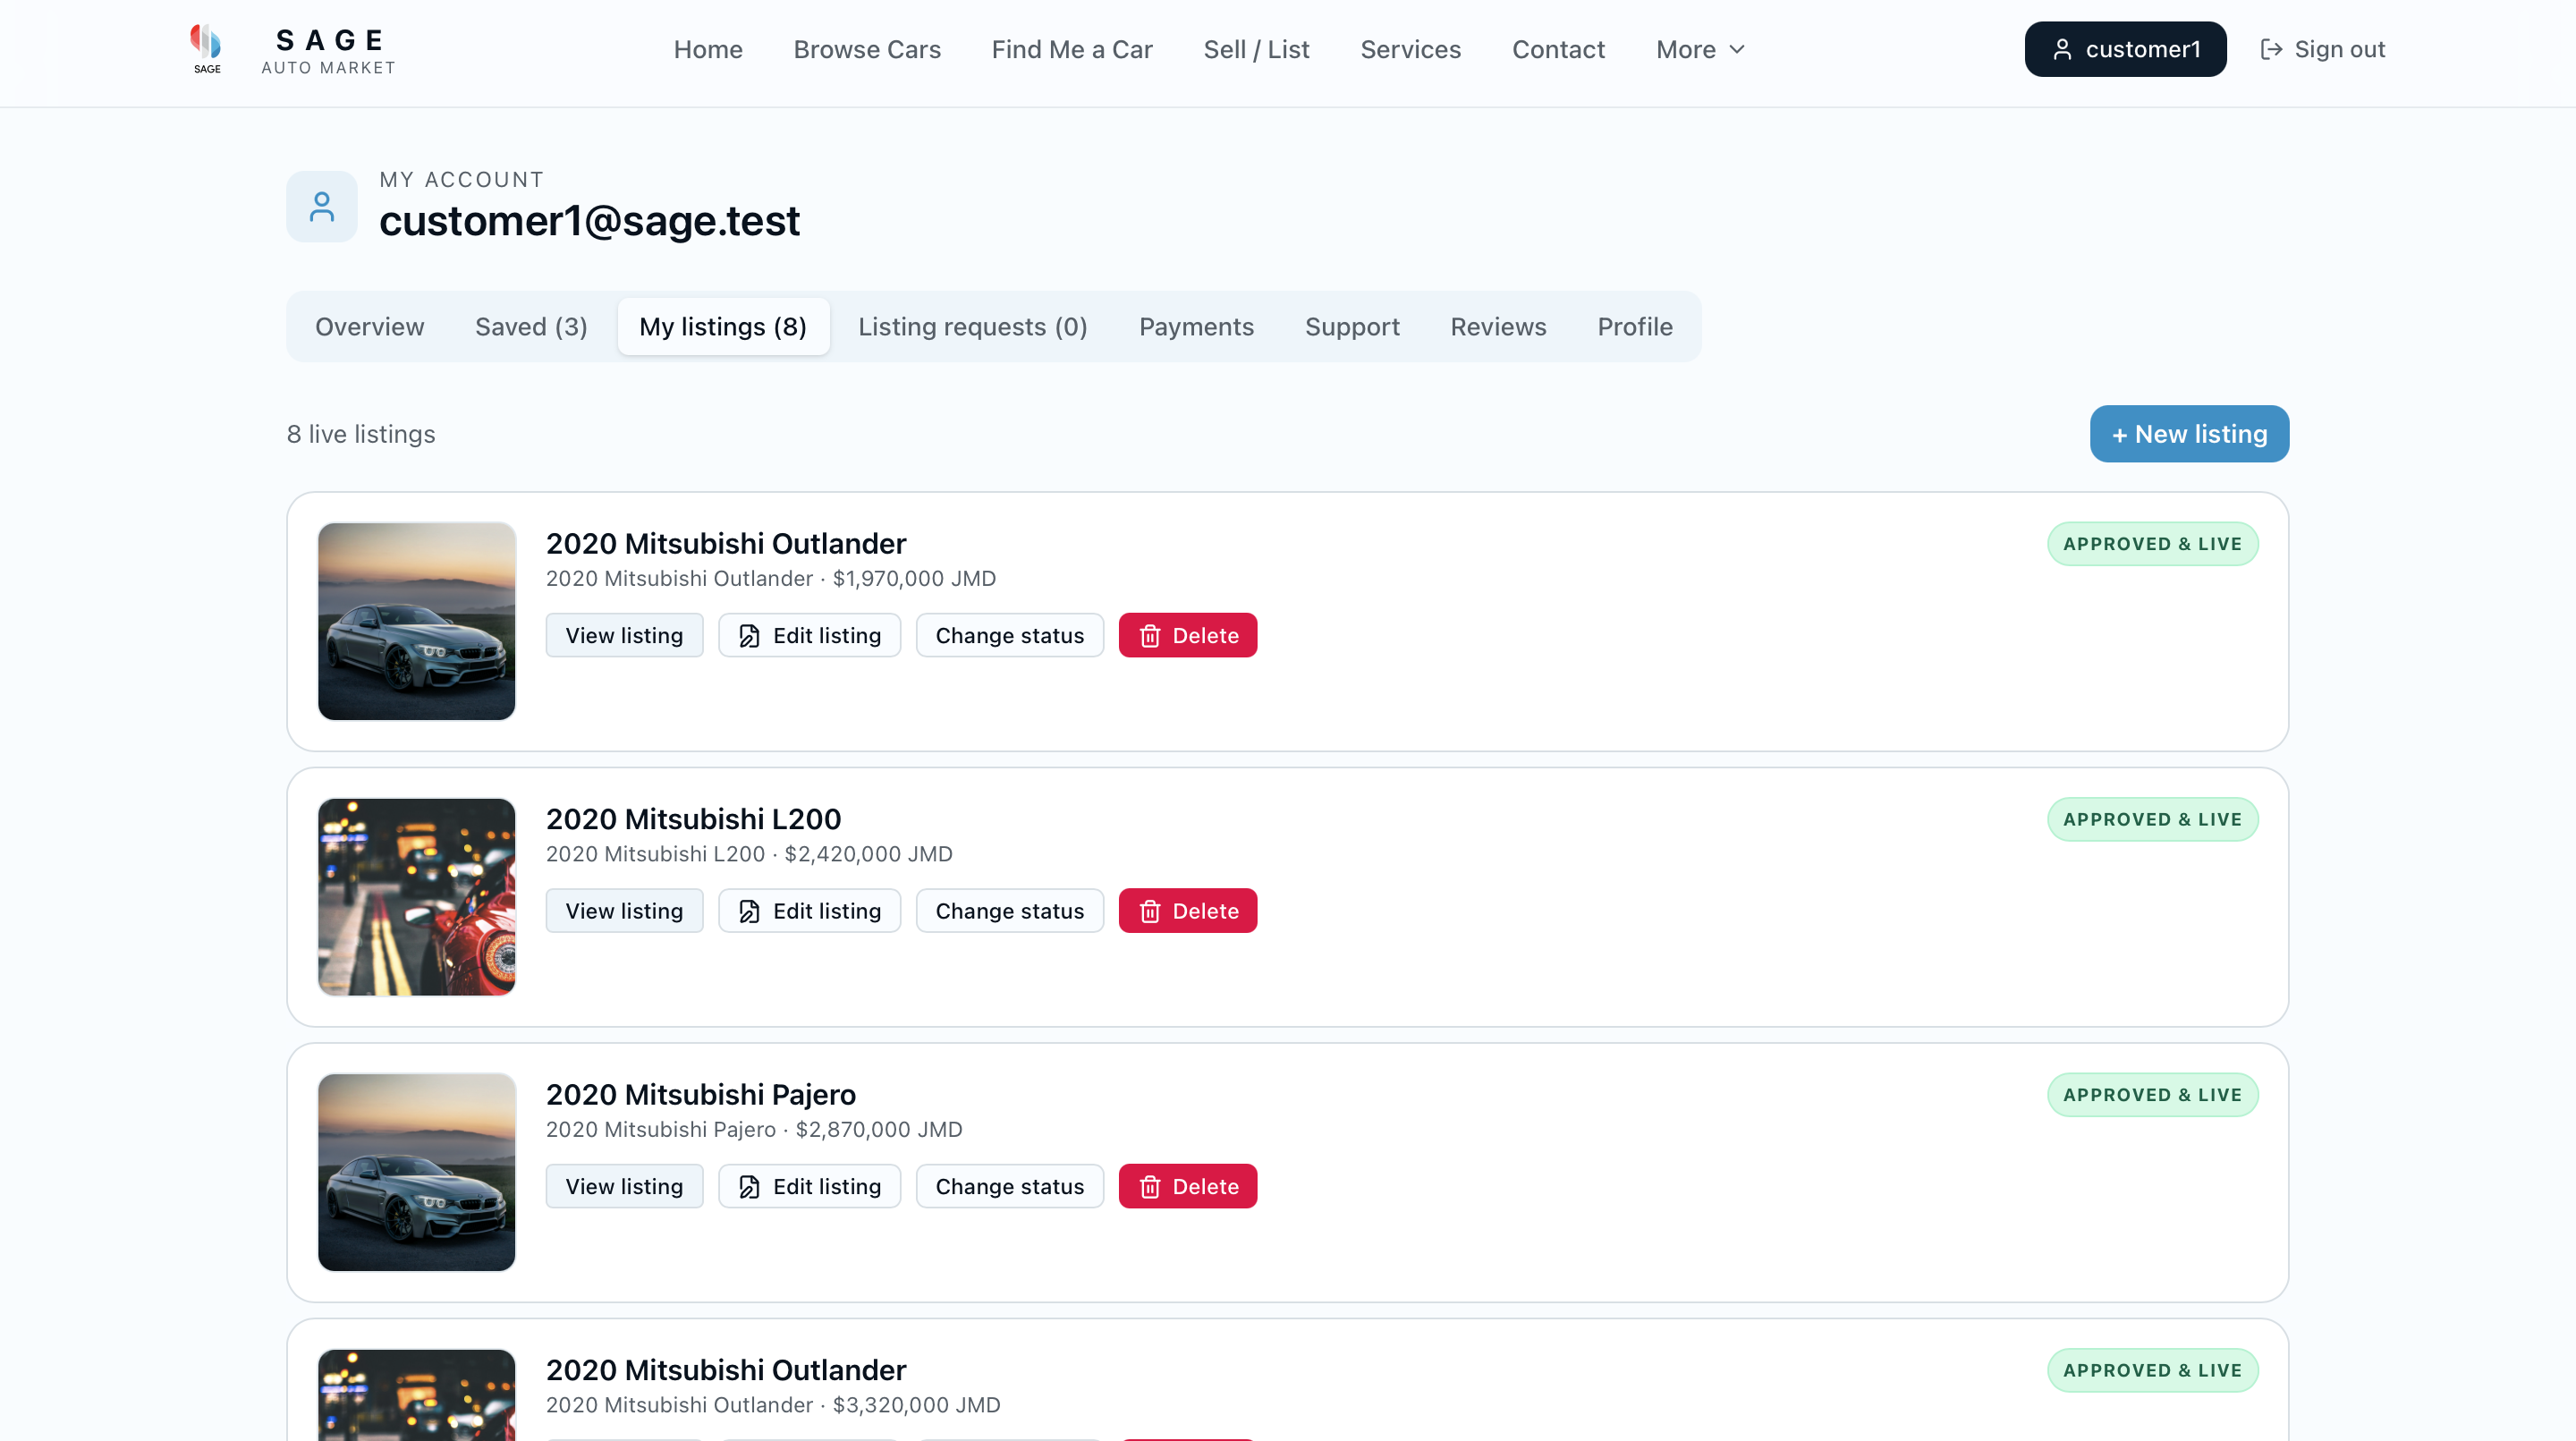Change status of Mitsubishi Pajero
The height and width of the screenshot is (1441, 2576).
click(1009, 1187)
